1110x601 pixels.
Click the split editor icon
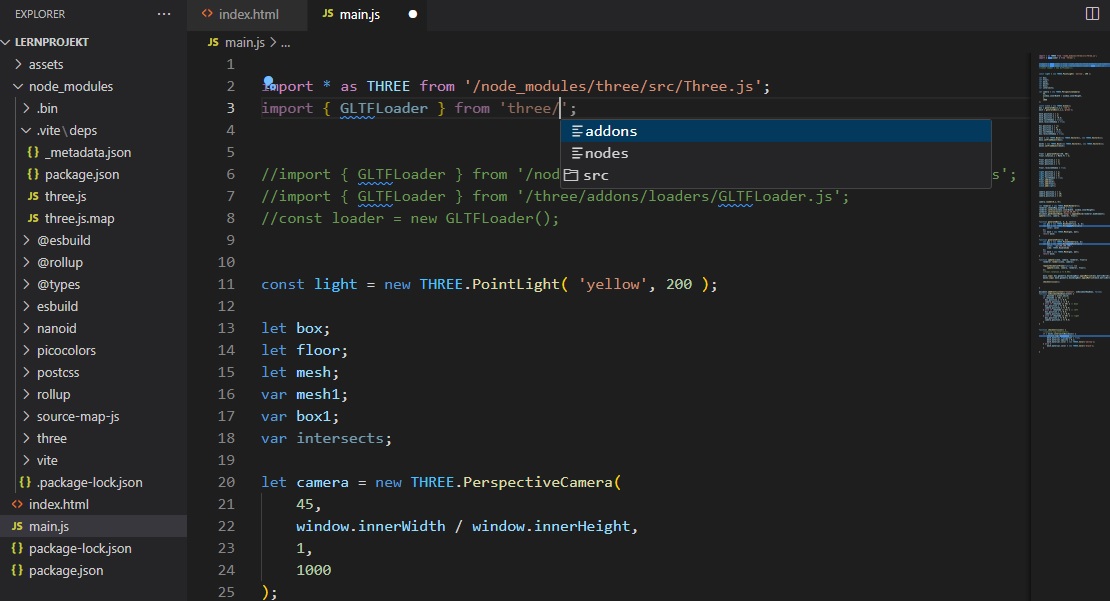click(x=1092, y=14)
